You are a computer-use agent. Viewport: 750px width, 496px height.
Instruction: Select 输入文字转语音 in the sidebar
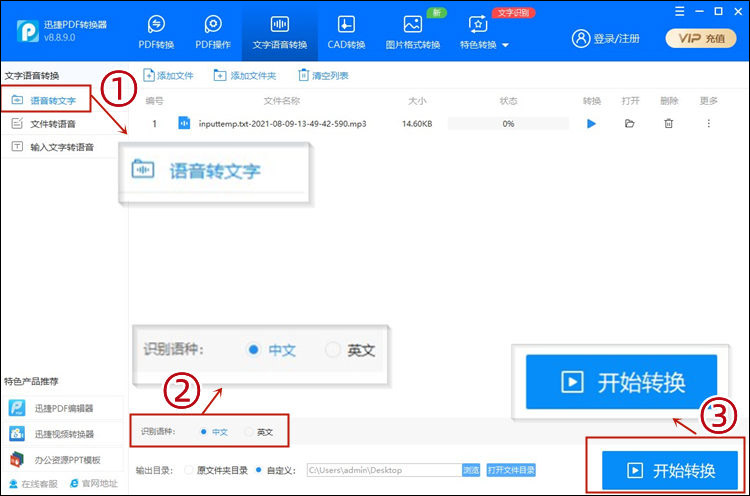tap(53, 146)
